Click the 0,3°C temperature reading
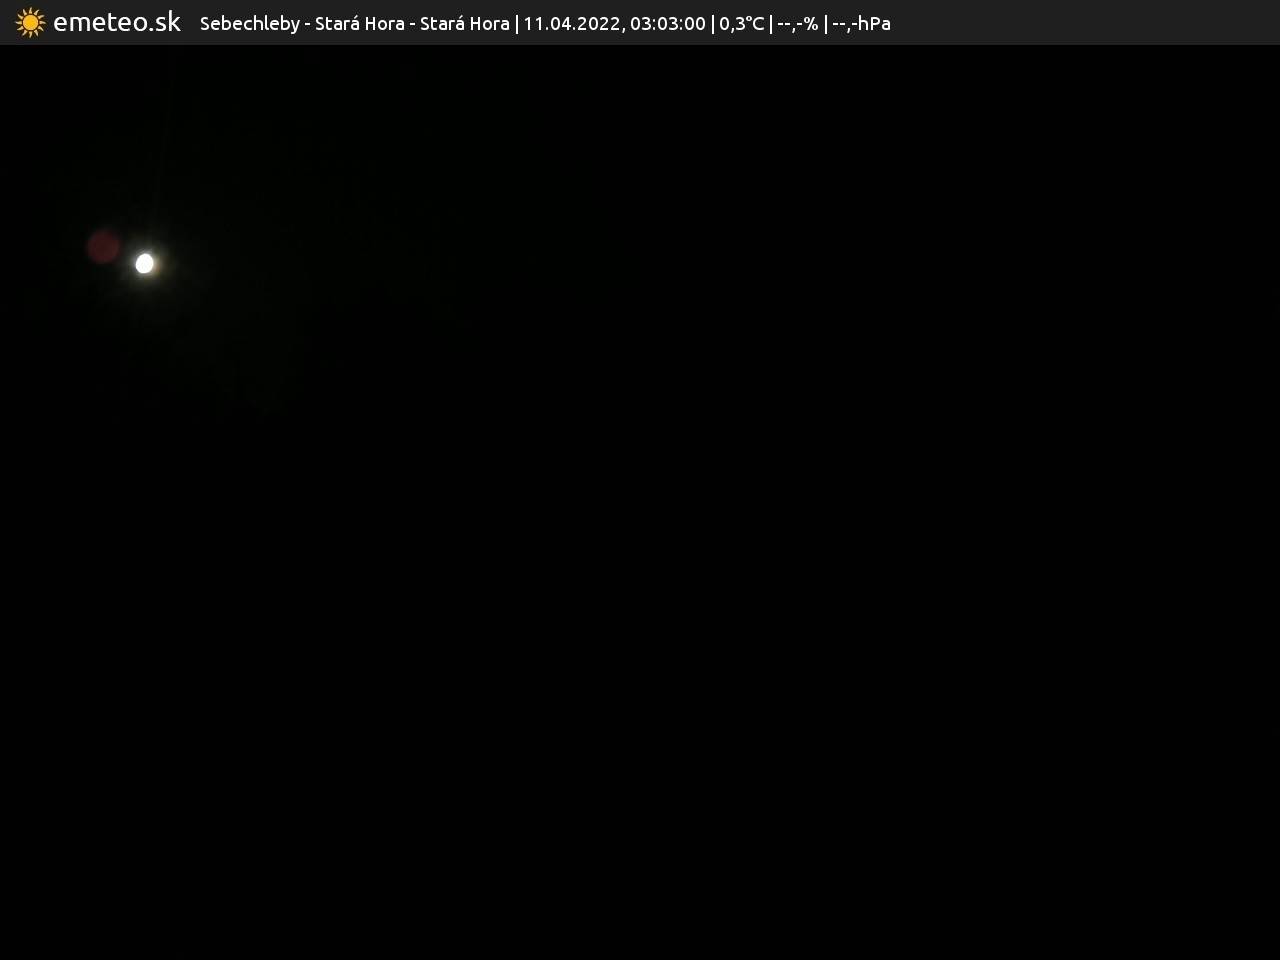Viewport: 1280px width, 960px height. click(741, 23)
